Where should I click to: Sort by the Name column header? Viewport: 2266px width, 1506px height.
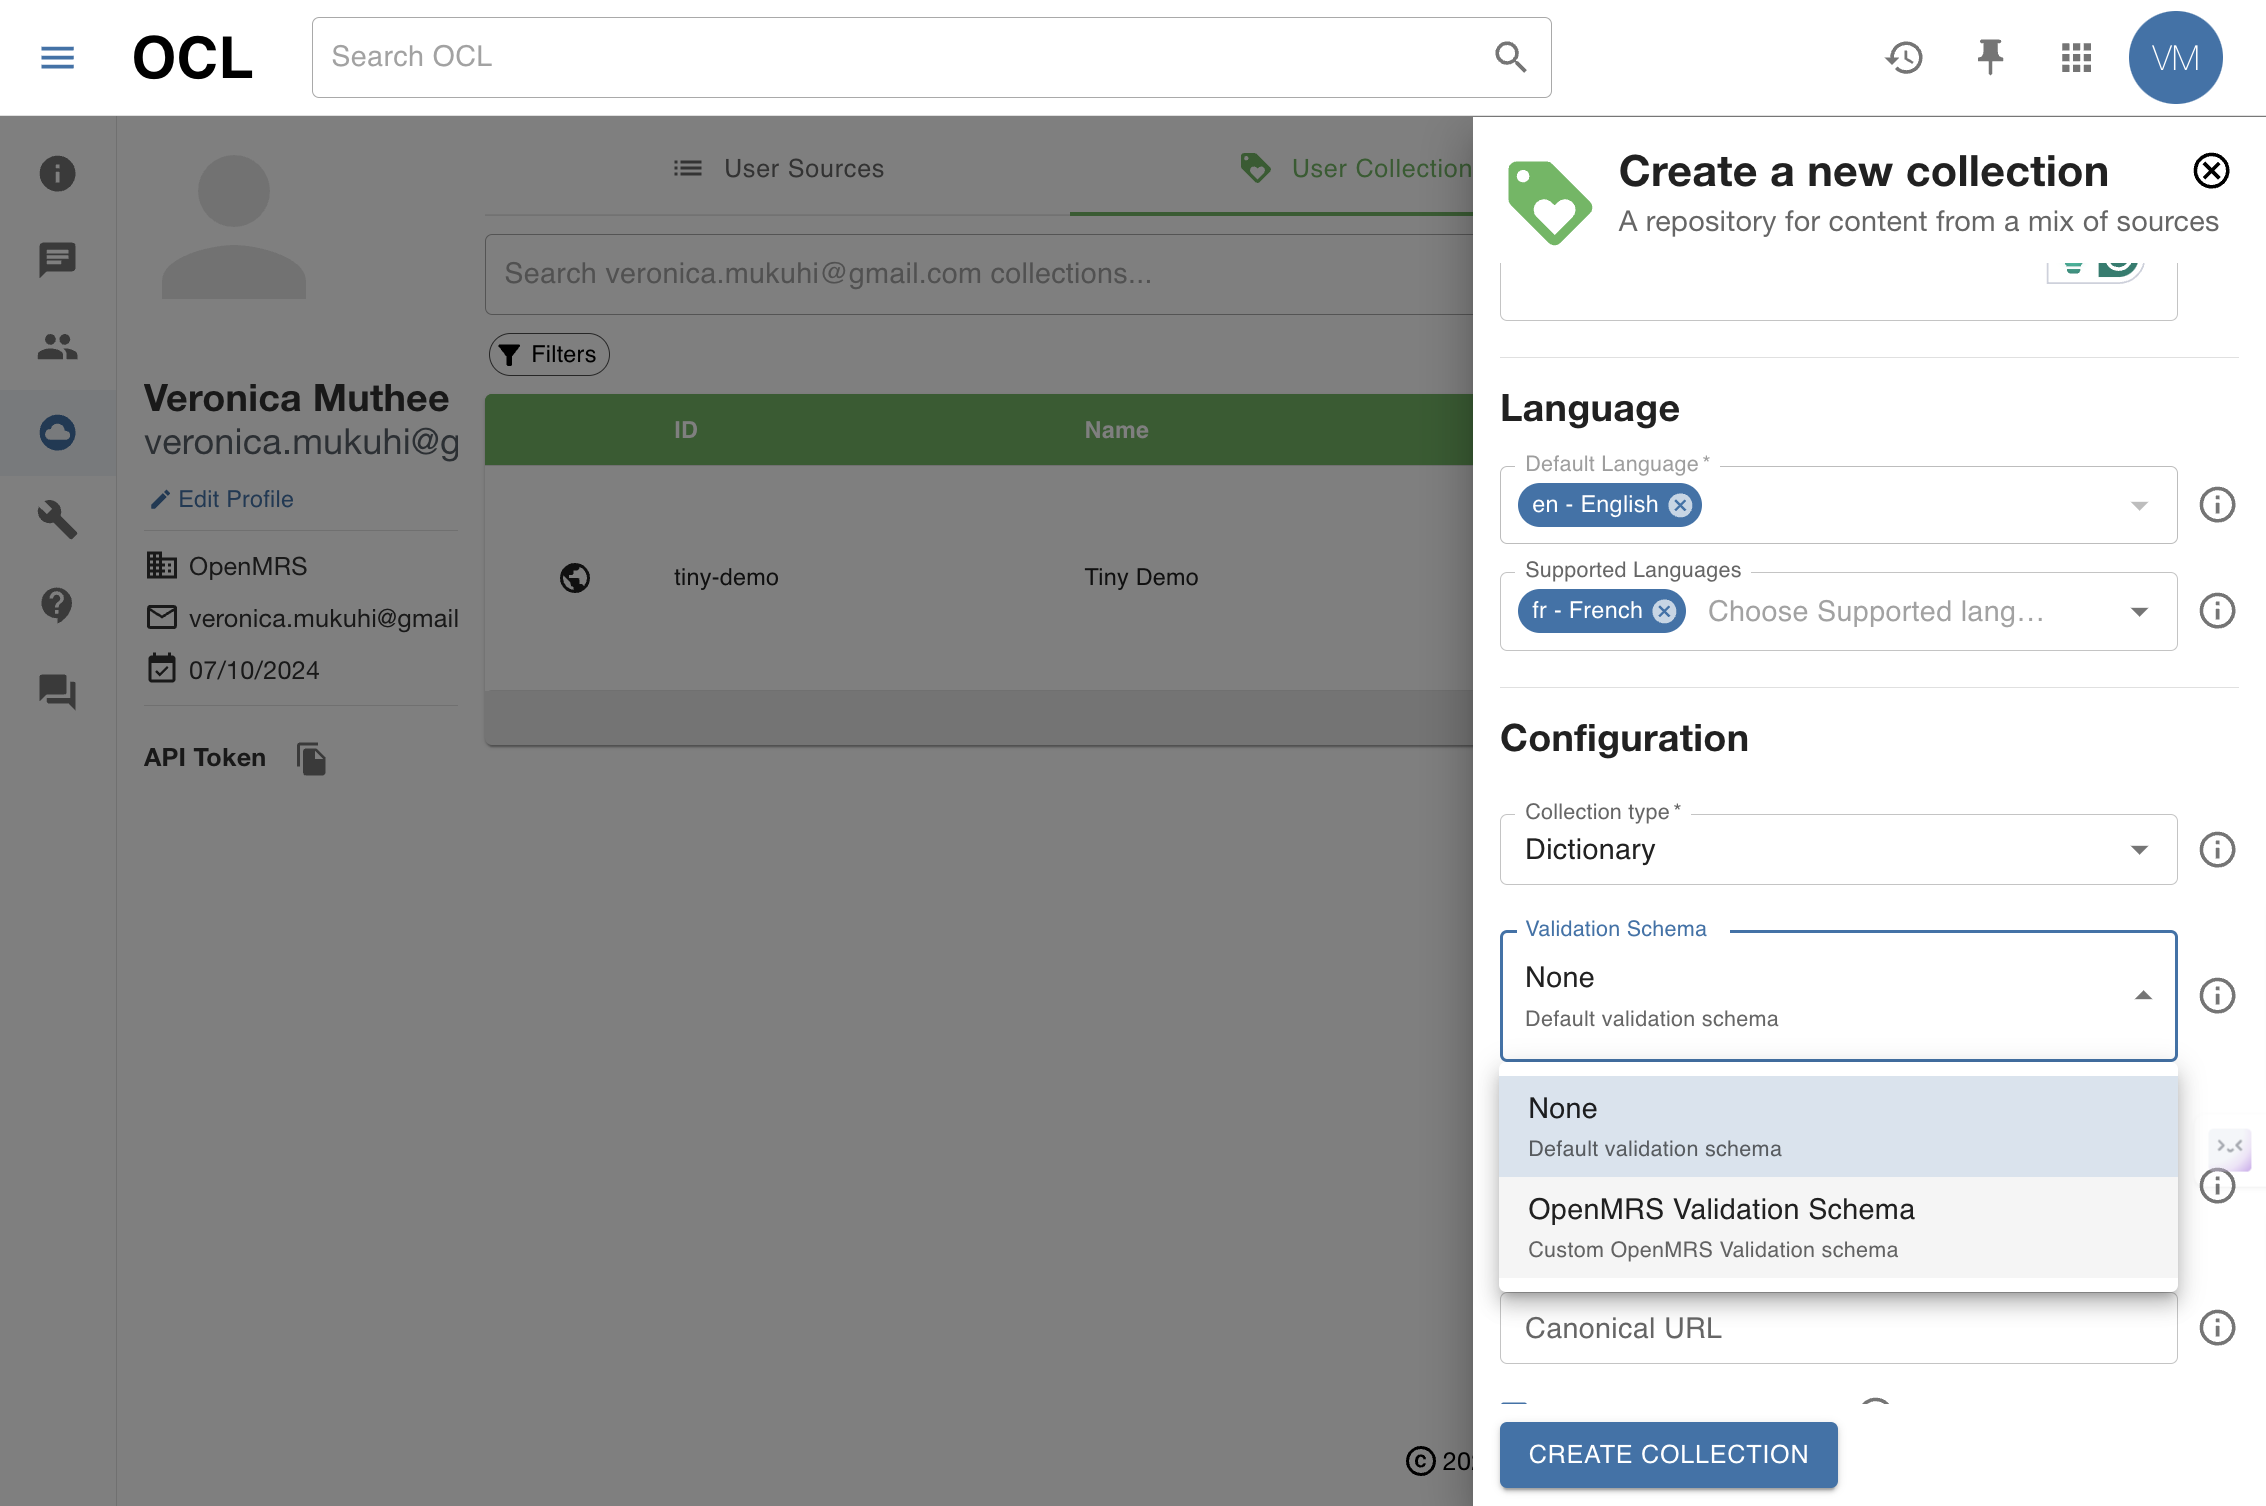[1116, 430]
